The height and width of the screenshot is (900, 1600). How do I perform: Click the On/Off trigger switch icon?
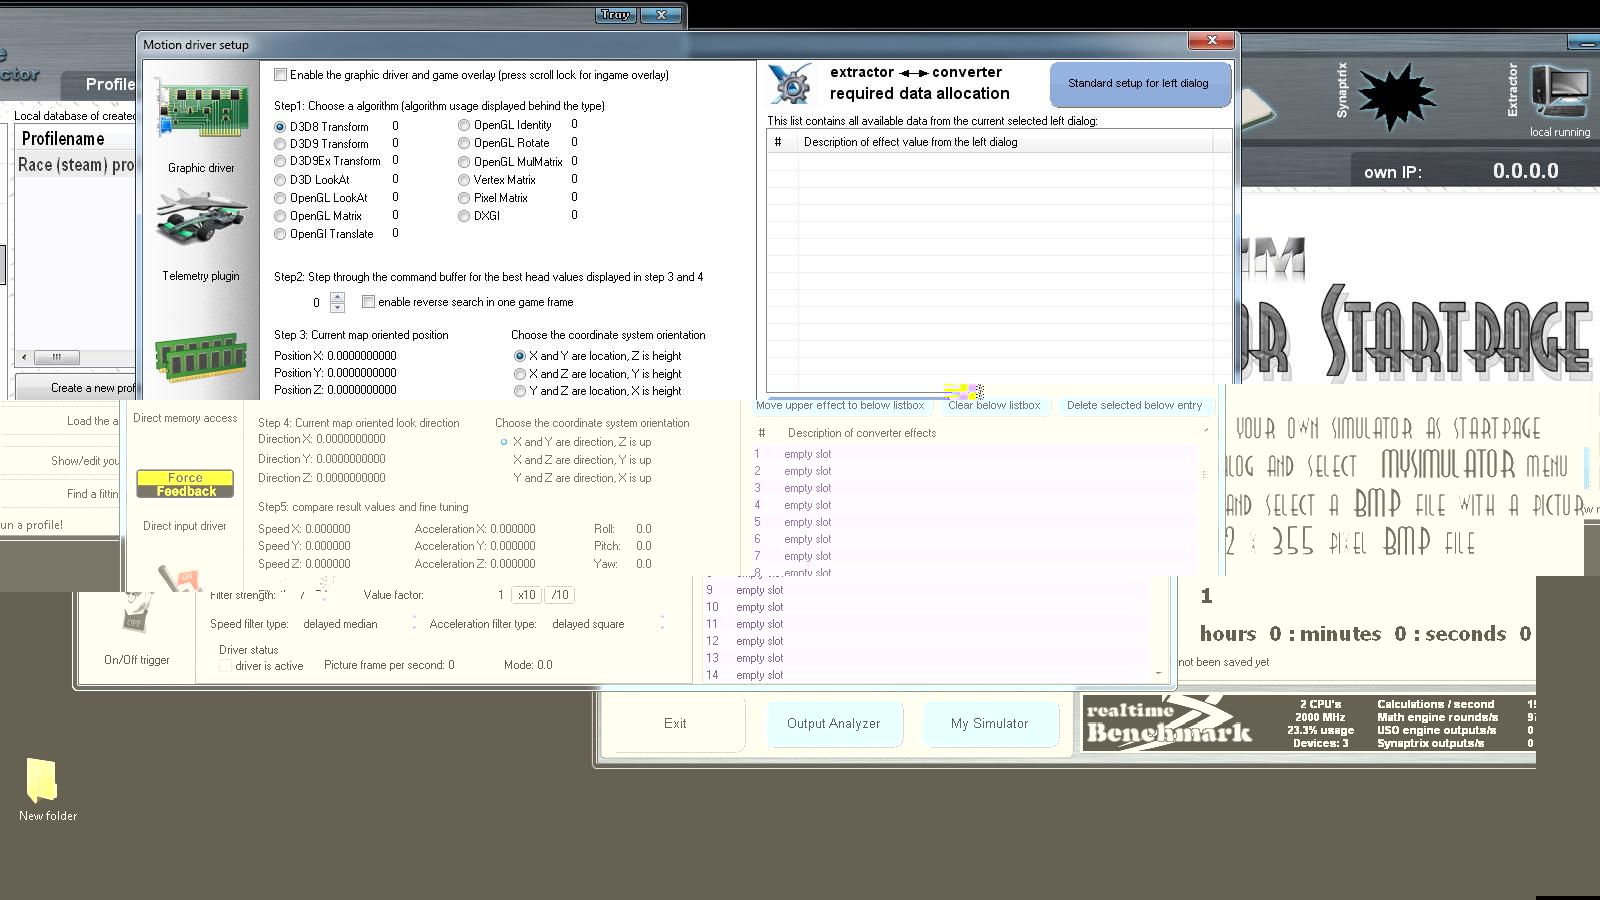pos(135,613)
